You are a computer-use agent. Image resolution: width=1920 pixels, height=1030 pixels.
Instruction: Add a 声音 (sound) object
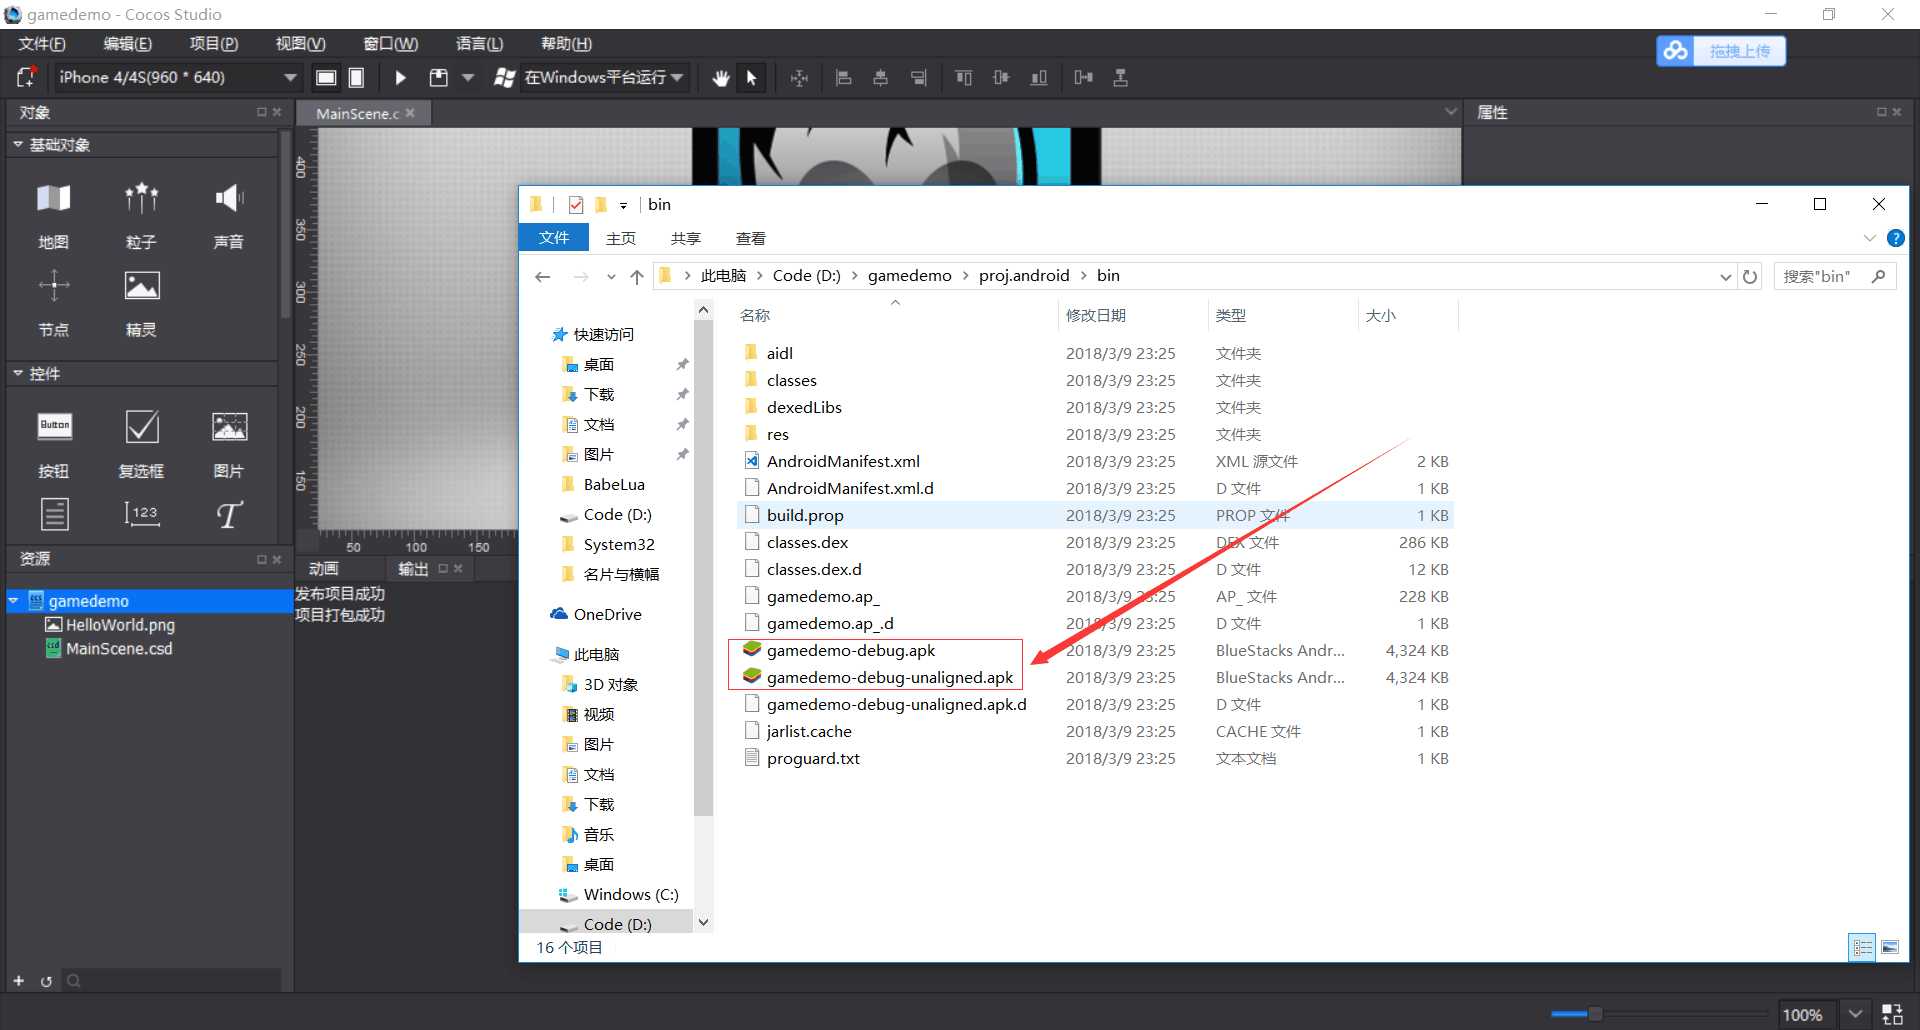click(x=229, y=213)
